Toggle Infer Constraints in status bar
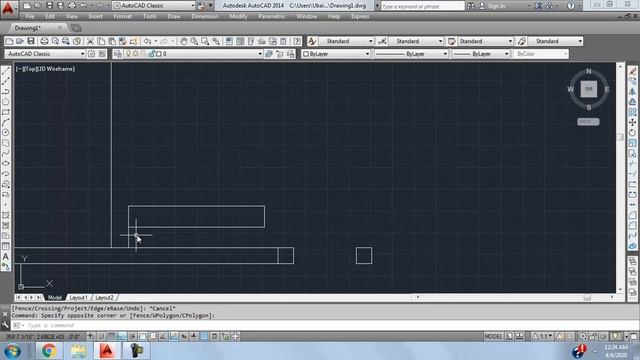Screen dimensions: 640x360 tap(91, 337)
